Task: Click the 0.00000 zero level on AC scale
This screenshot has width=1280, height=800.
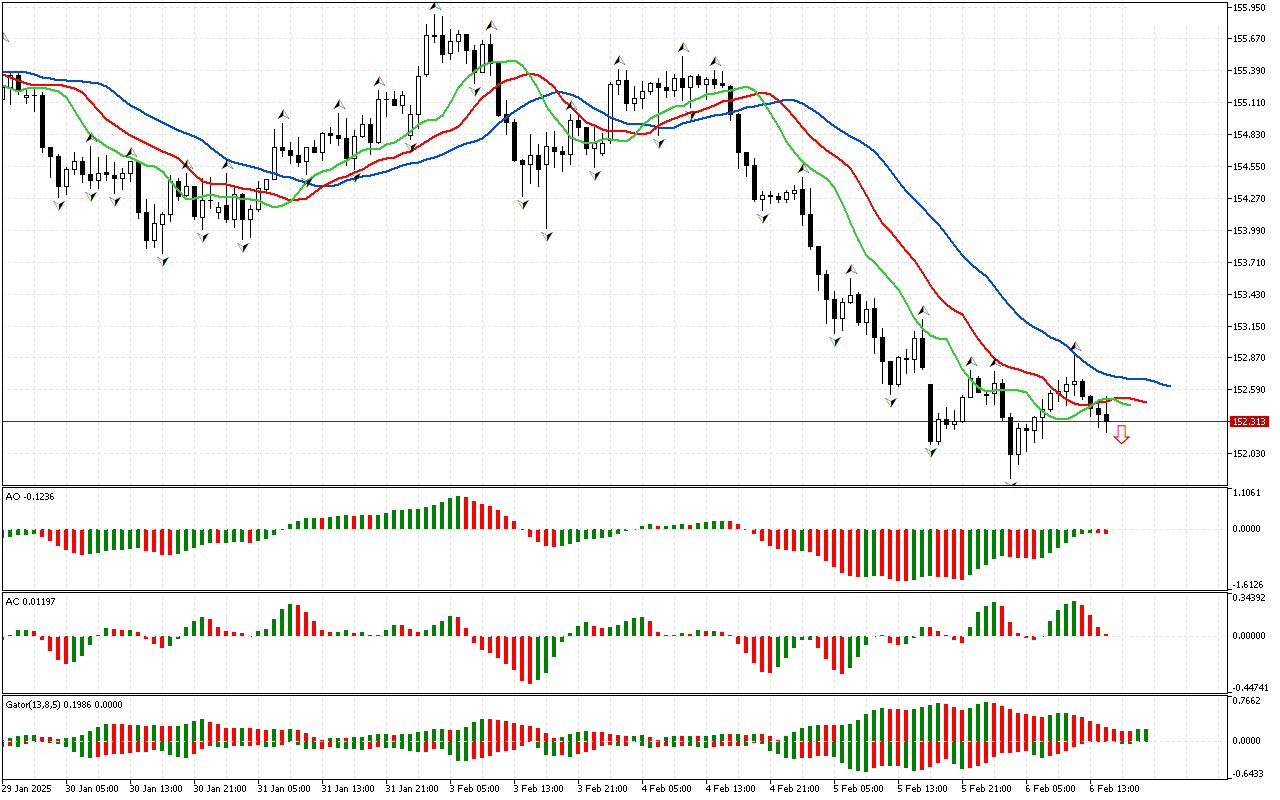Action: tap(1249, 636)
